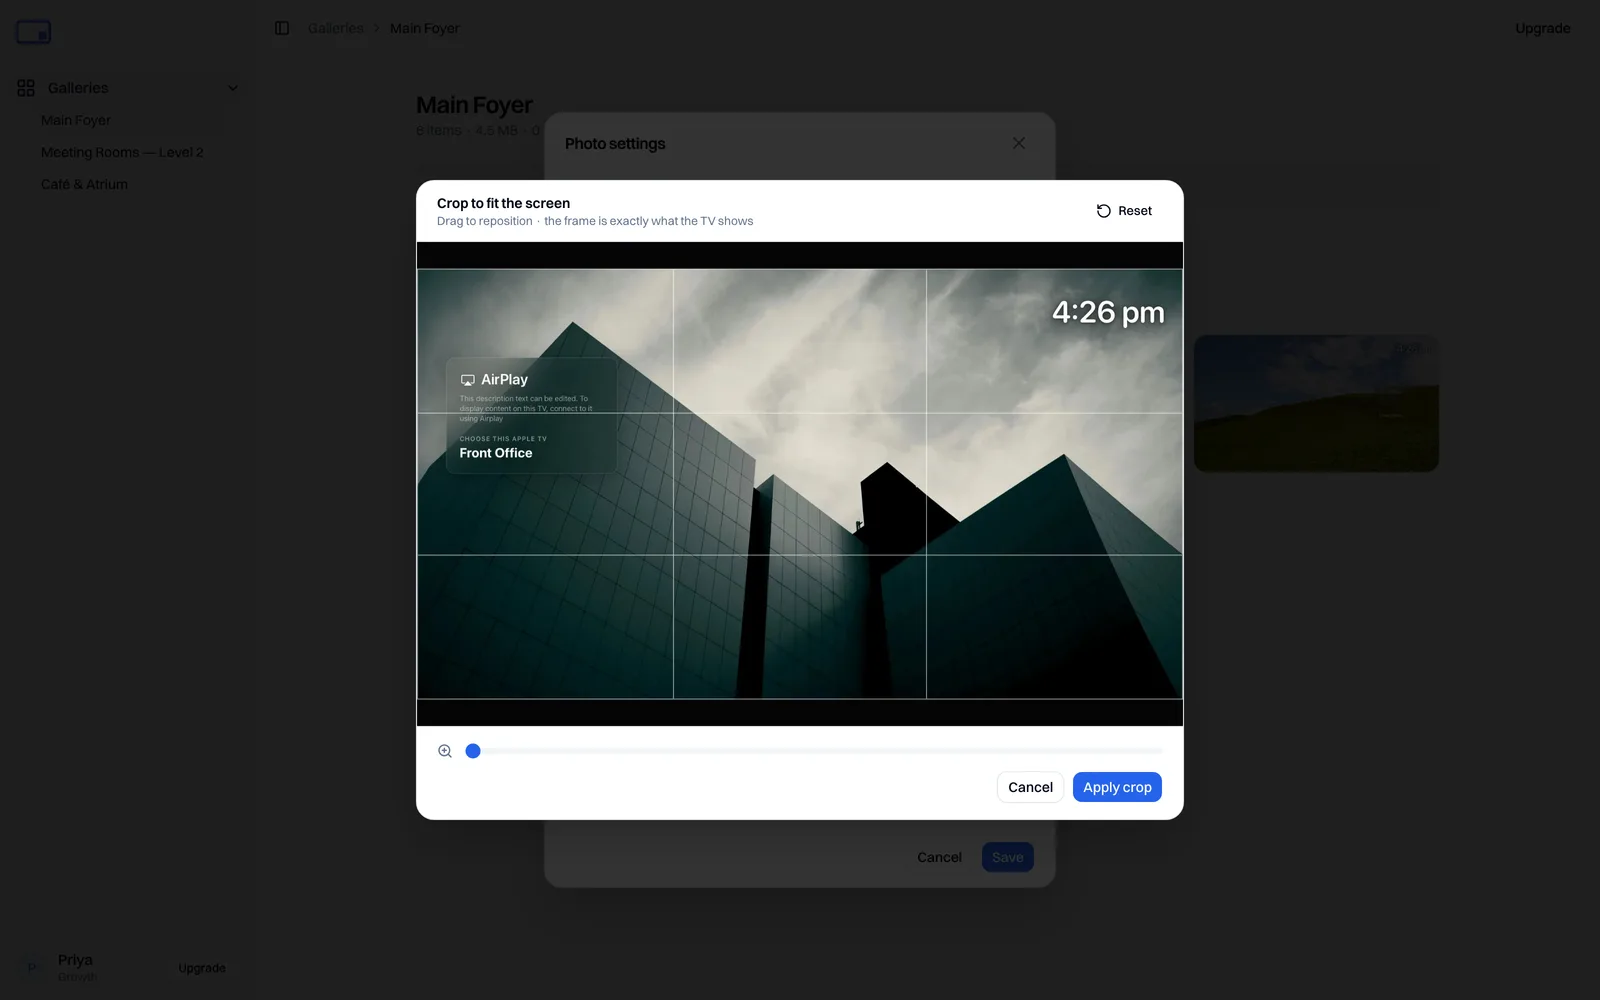Open Galleries breadcrumb link
Viewport: 1600px width, 1000px height.
[x=336, y=28]
